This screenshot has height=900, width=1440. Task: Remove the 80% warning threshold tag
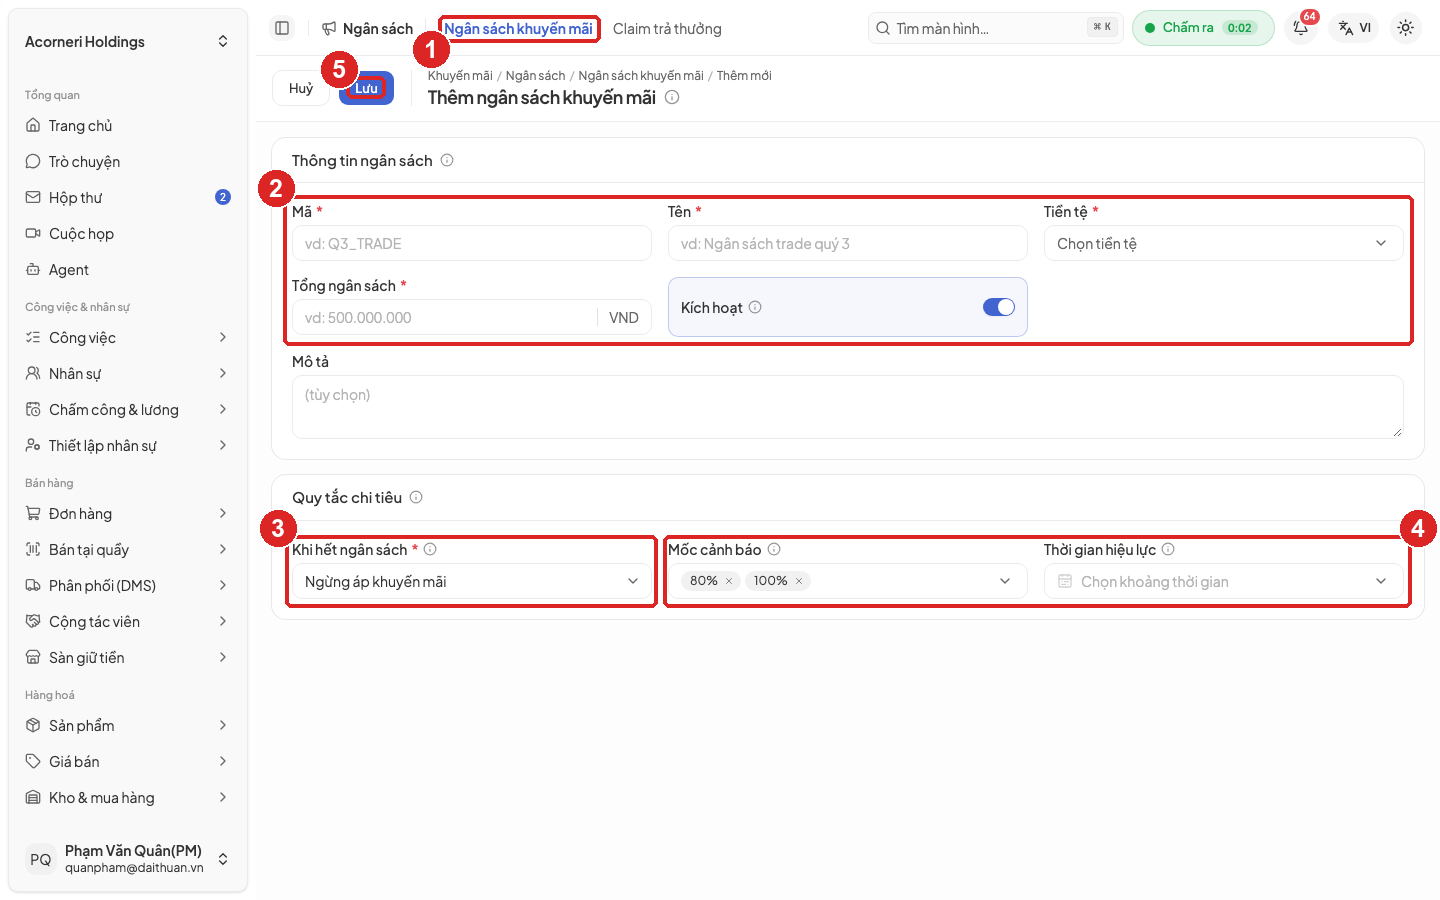tap(729, 581)
